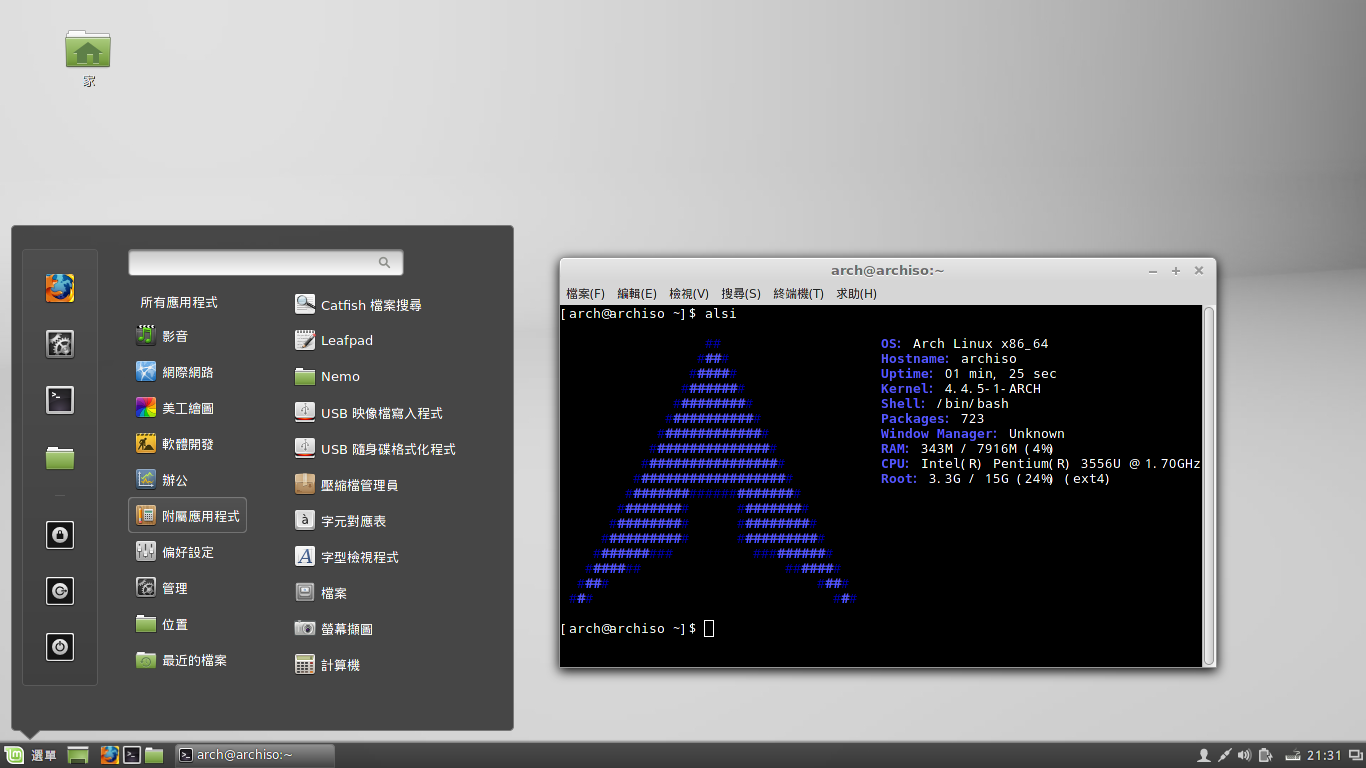Open the 家 home folder on desktop

coord(88,58)
